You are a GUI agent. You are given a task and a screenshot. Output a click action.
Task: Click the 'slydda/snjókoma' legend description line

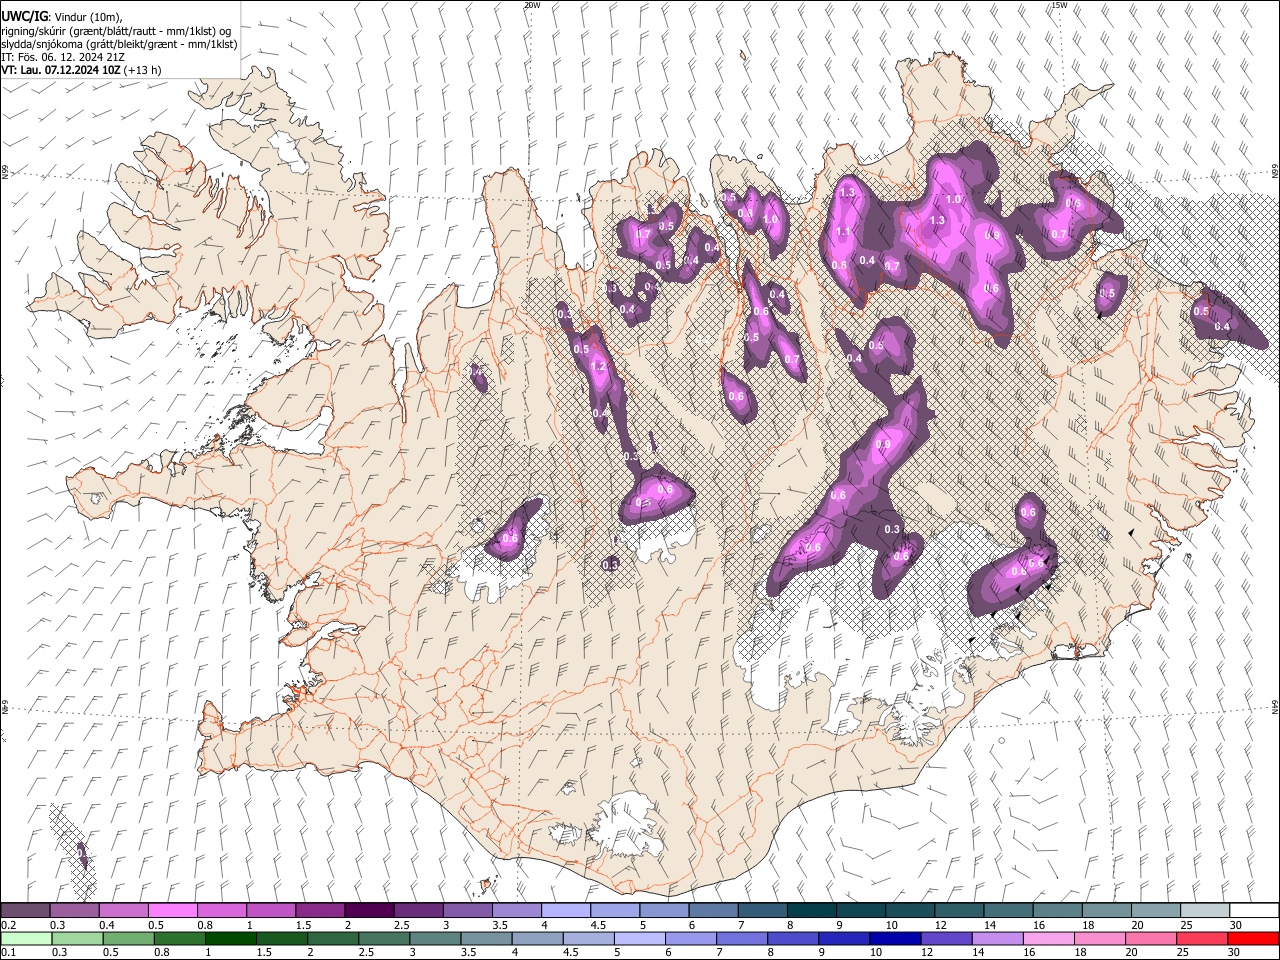pos(119,44)
